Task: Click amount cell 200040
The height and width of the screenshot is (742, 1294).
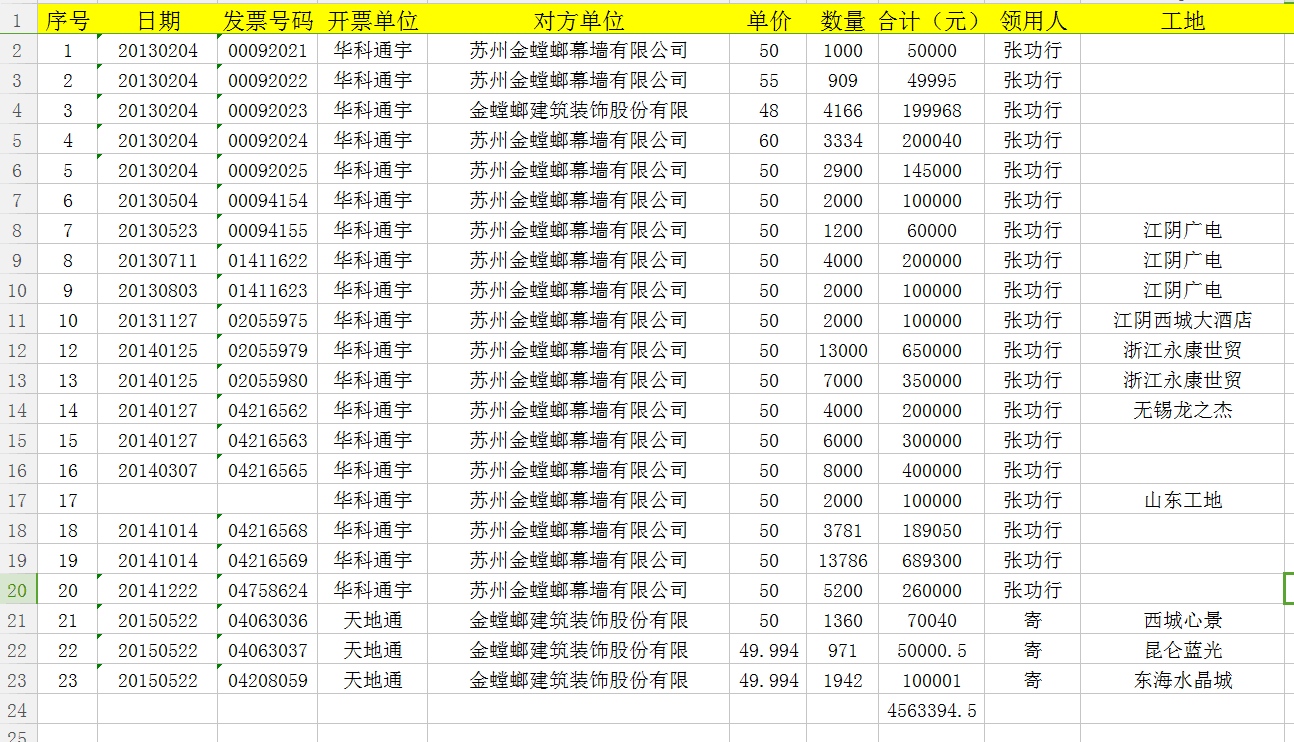Action: [932, 140]
